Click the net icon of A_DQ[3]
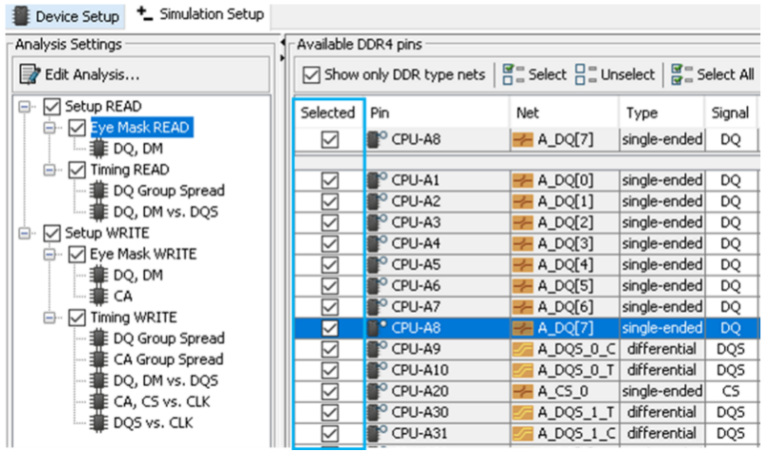This screenshot has width=768, height=452. click(x=523, y=244)
